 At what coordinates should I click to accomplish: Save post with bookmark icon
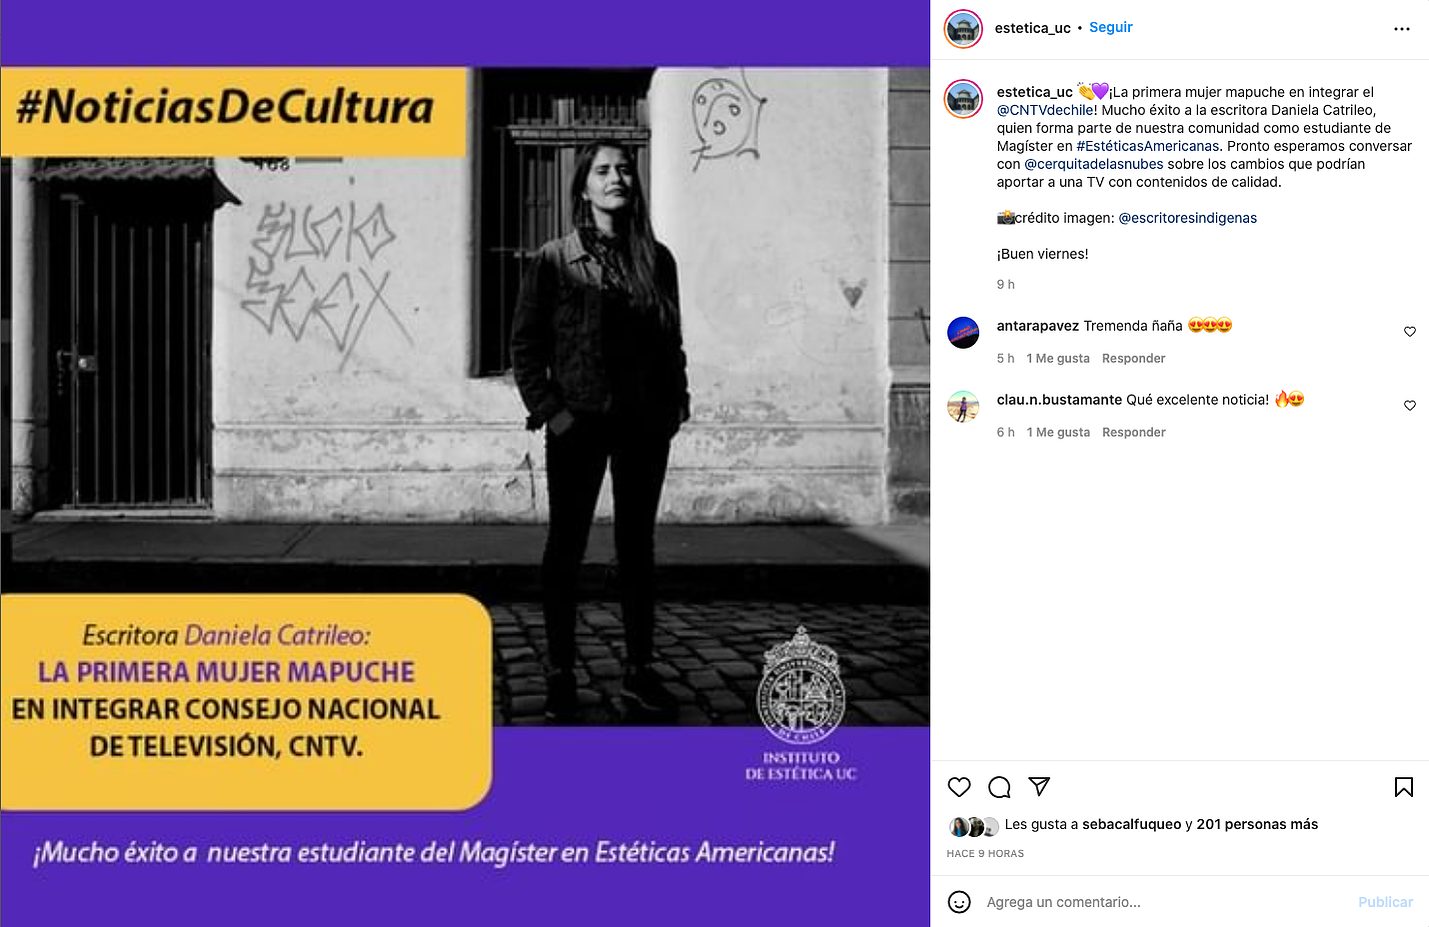point(1404,787)
